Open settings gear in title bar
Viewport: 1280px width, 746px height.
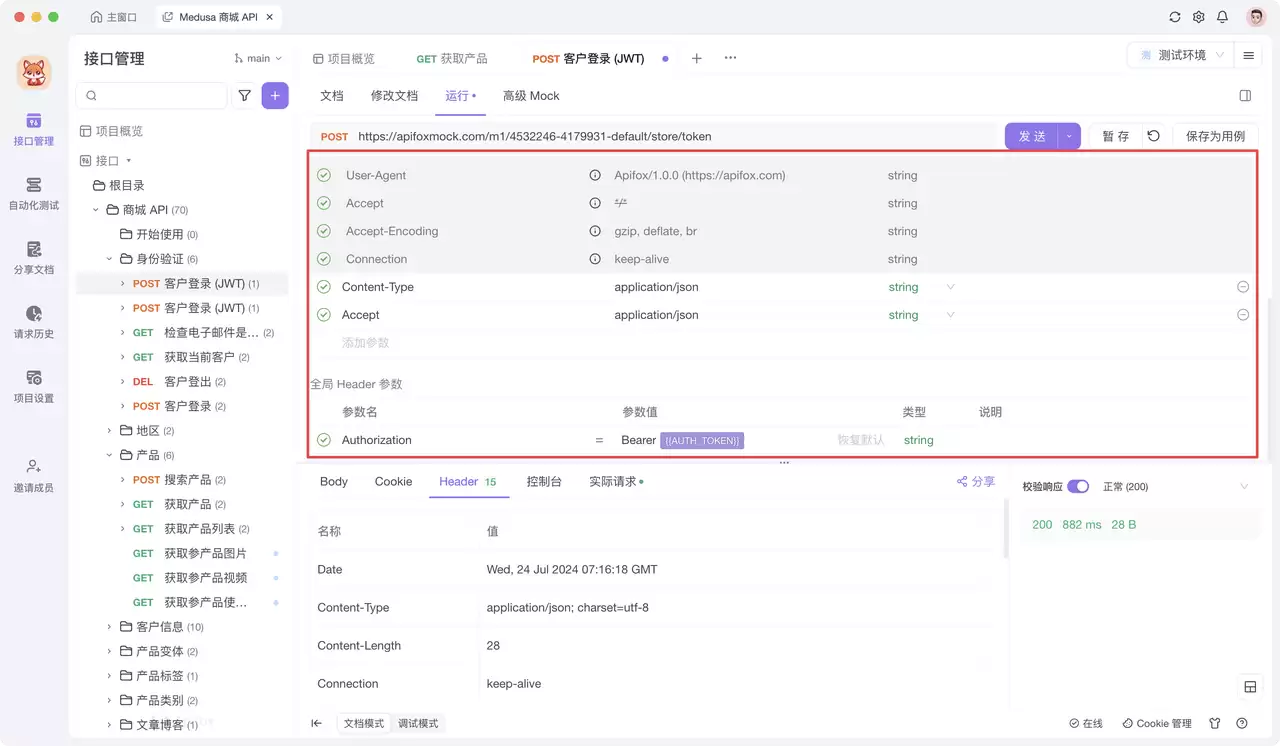tap(1199, 17)
